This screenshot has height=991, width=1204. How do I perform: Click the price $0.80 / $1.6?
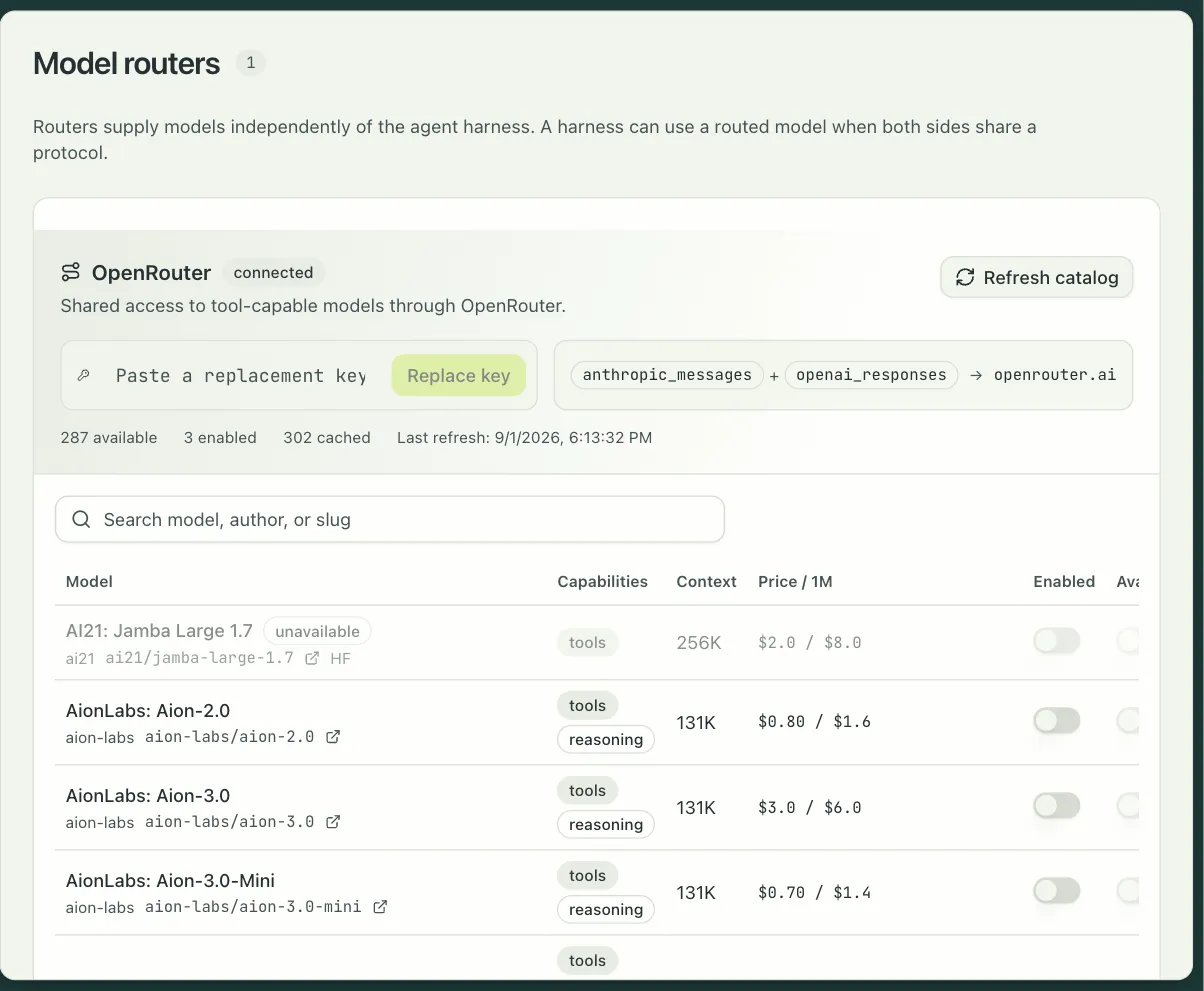point(814,721)
